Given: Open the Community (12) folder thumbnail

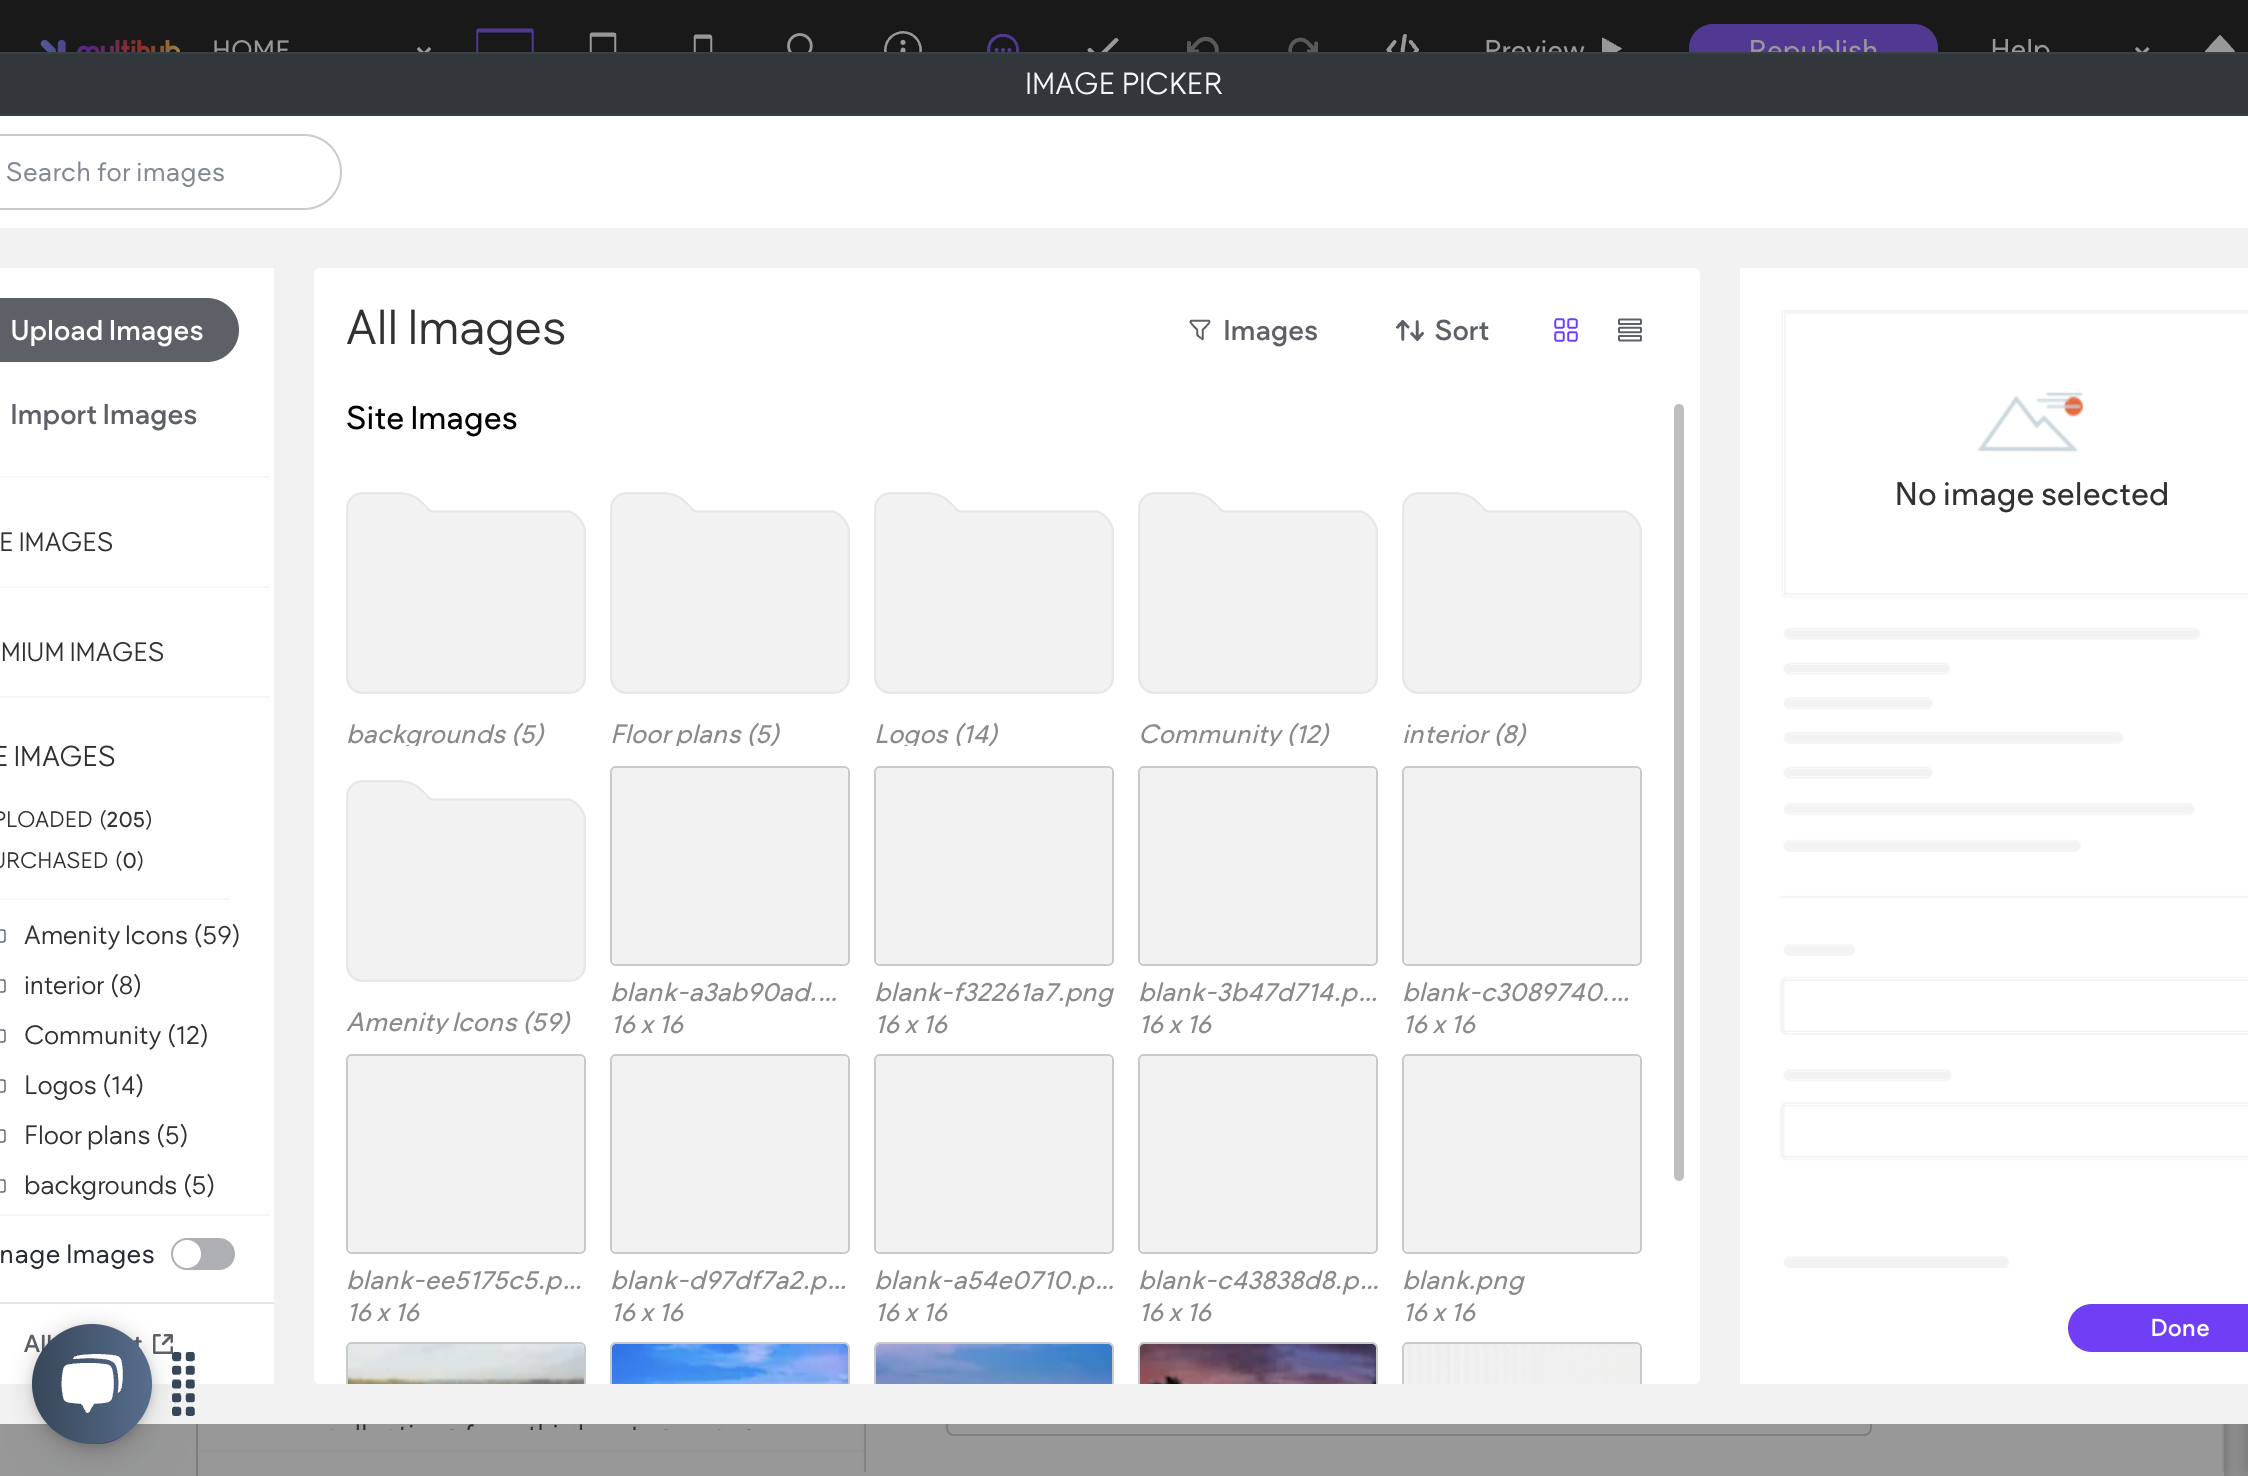Looking at the screenshot, I should click(x=1258, y=593).
